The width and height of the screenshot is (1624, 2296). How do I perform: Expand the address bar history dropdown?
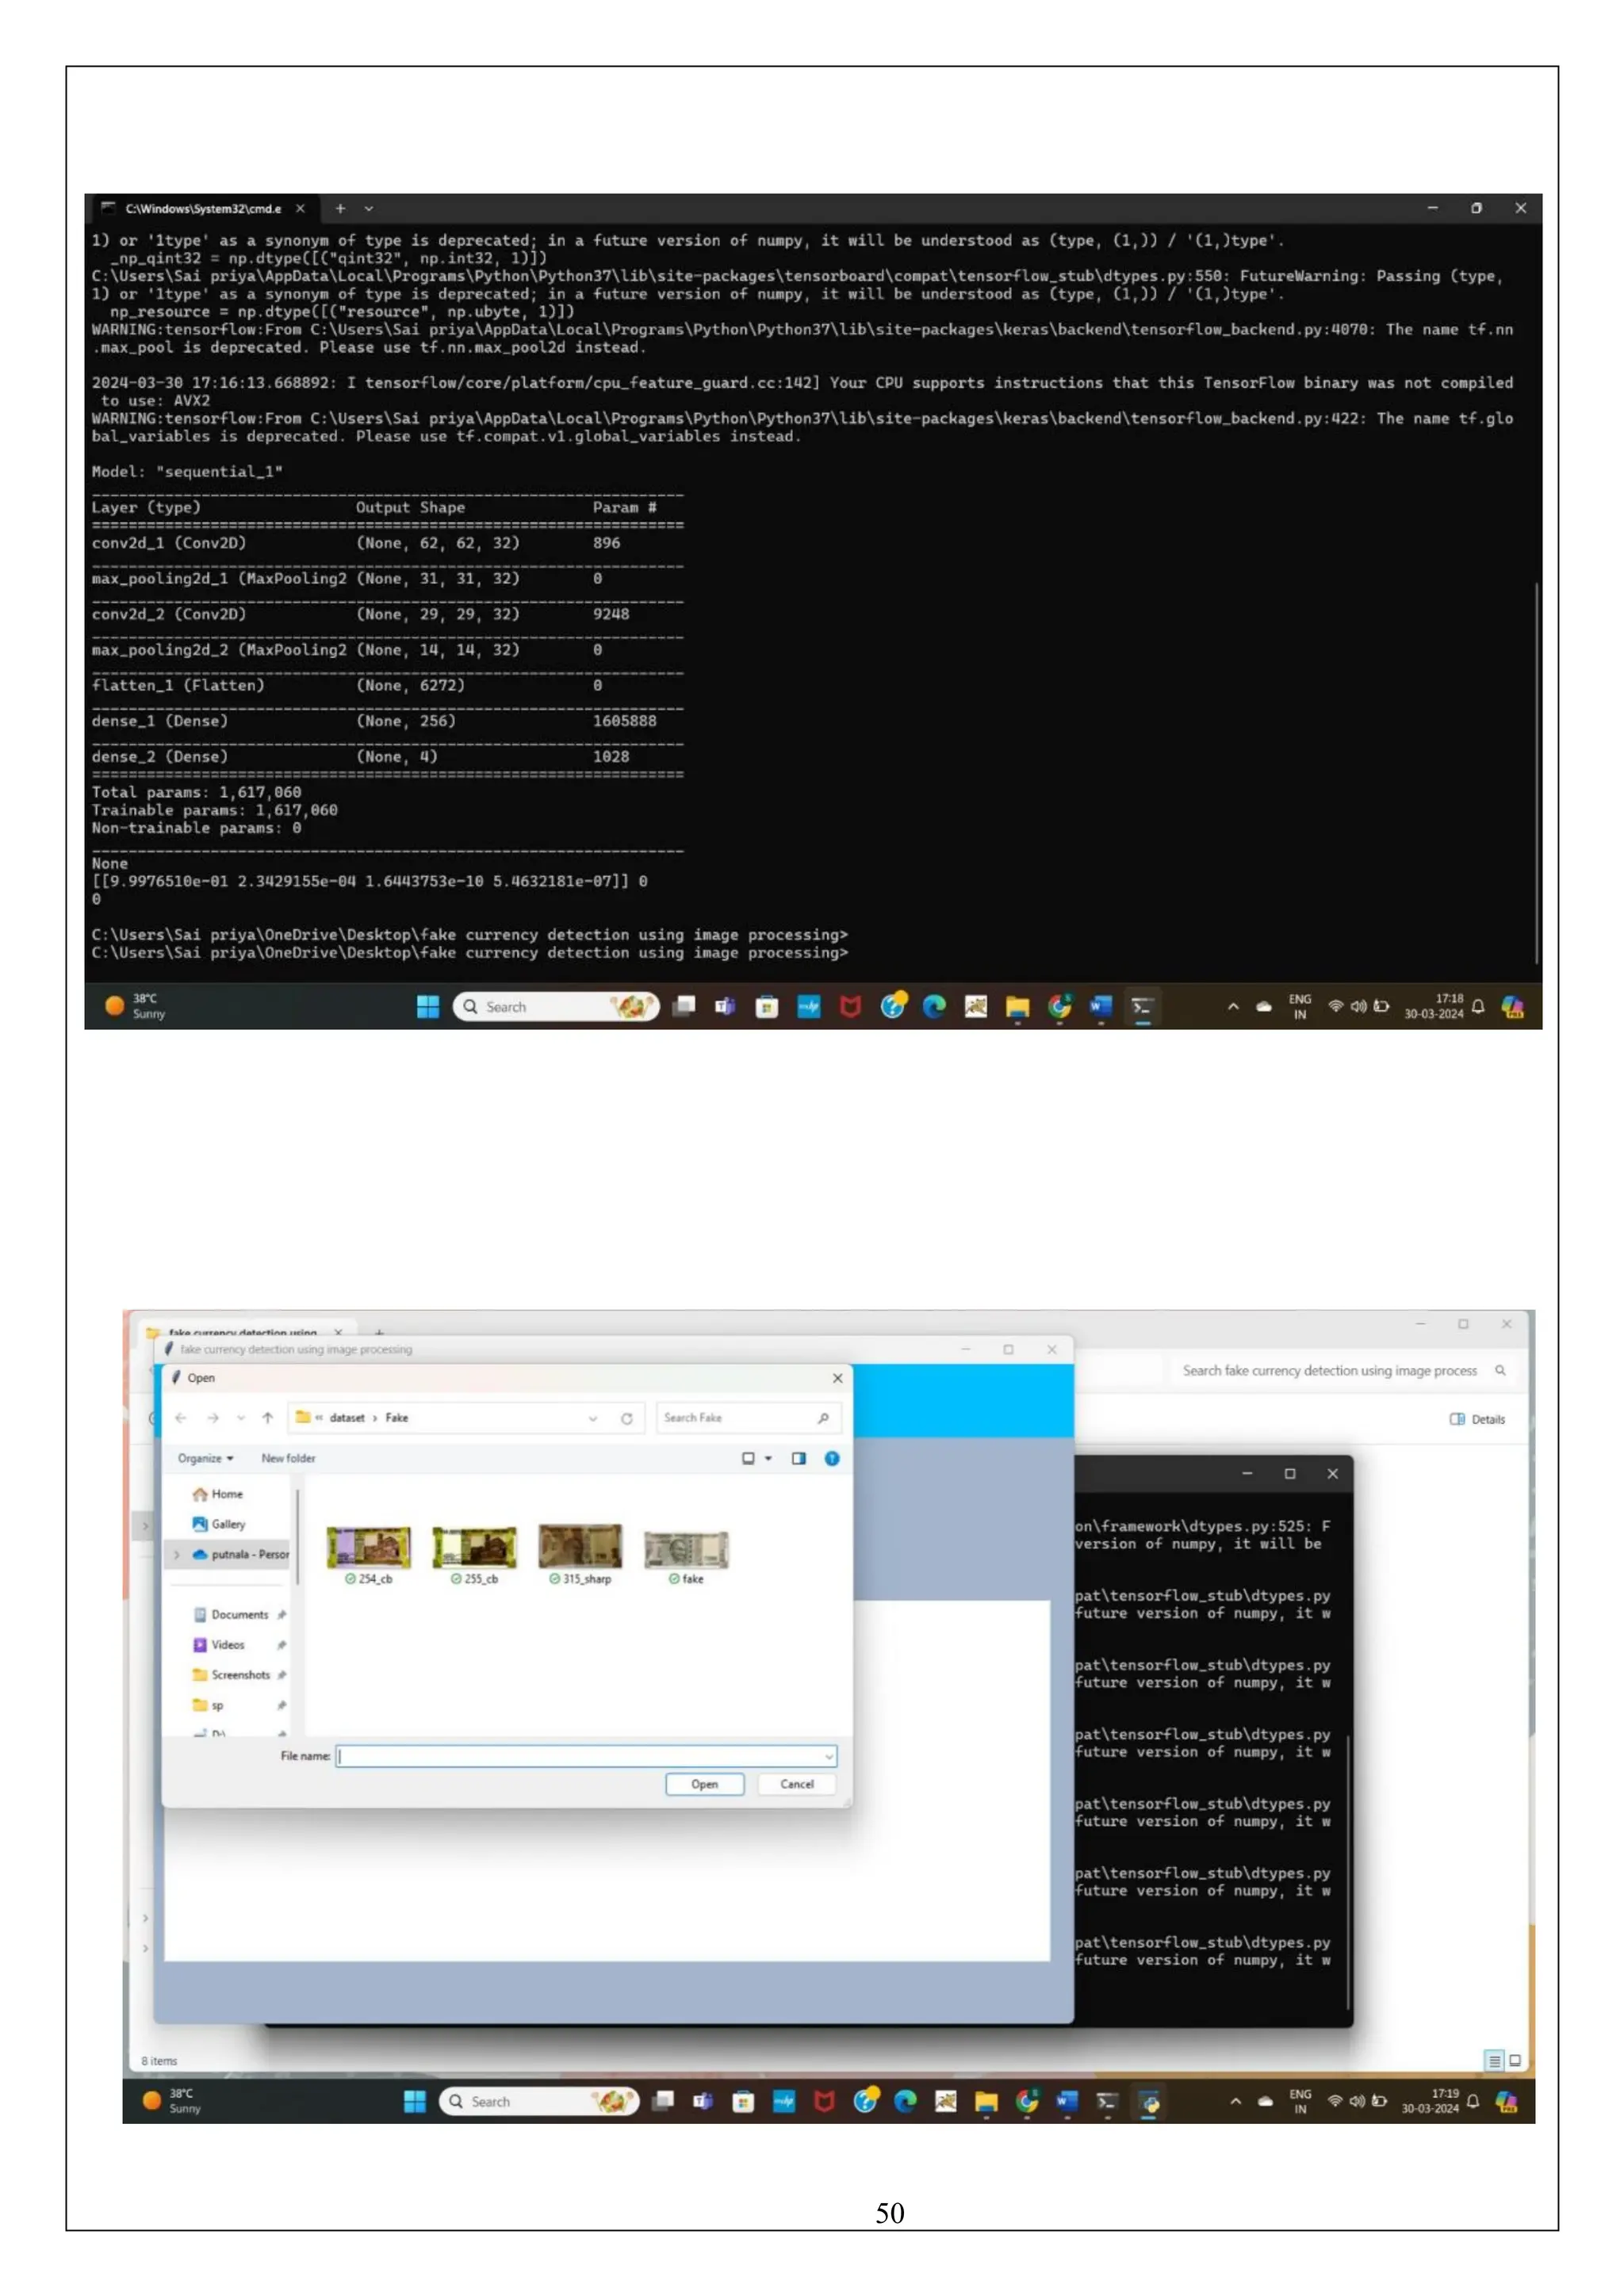click(x=593, y=1418)
